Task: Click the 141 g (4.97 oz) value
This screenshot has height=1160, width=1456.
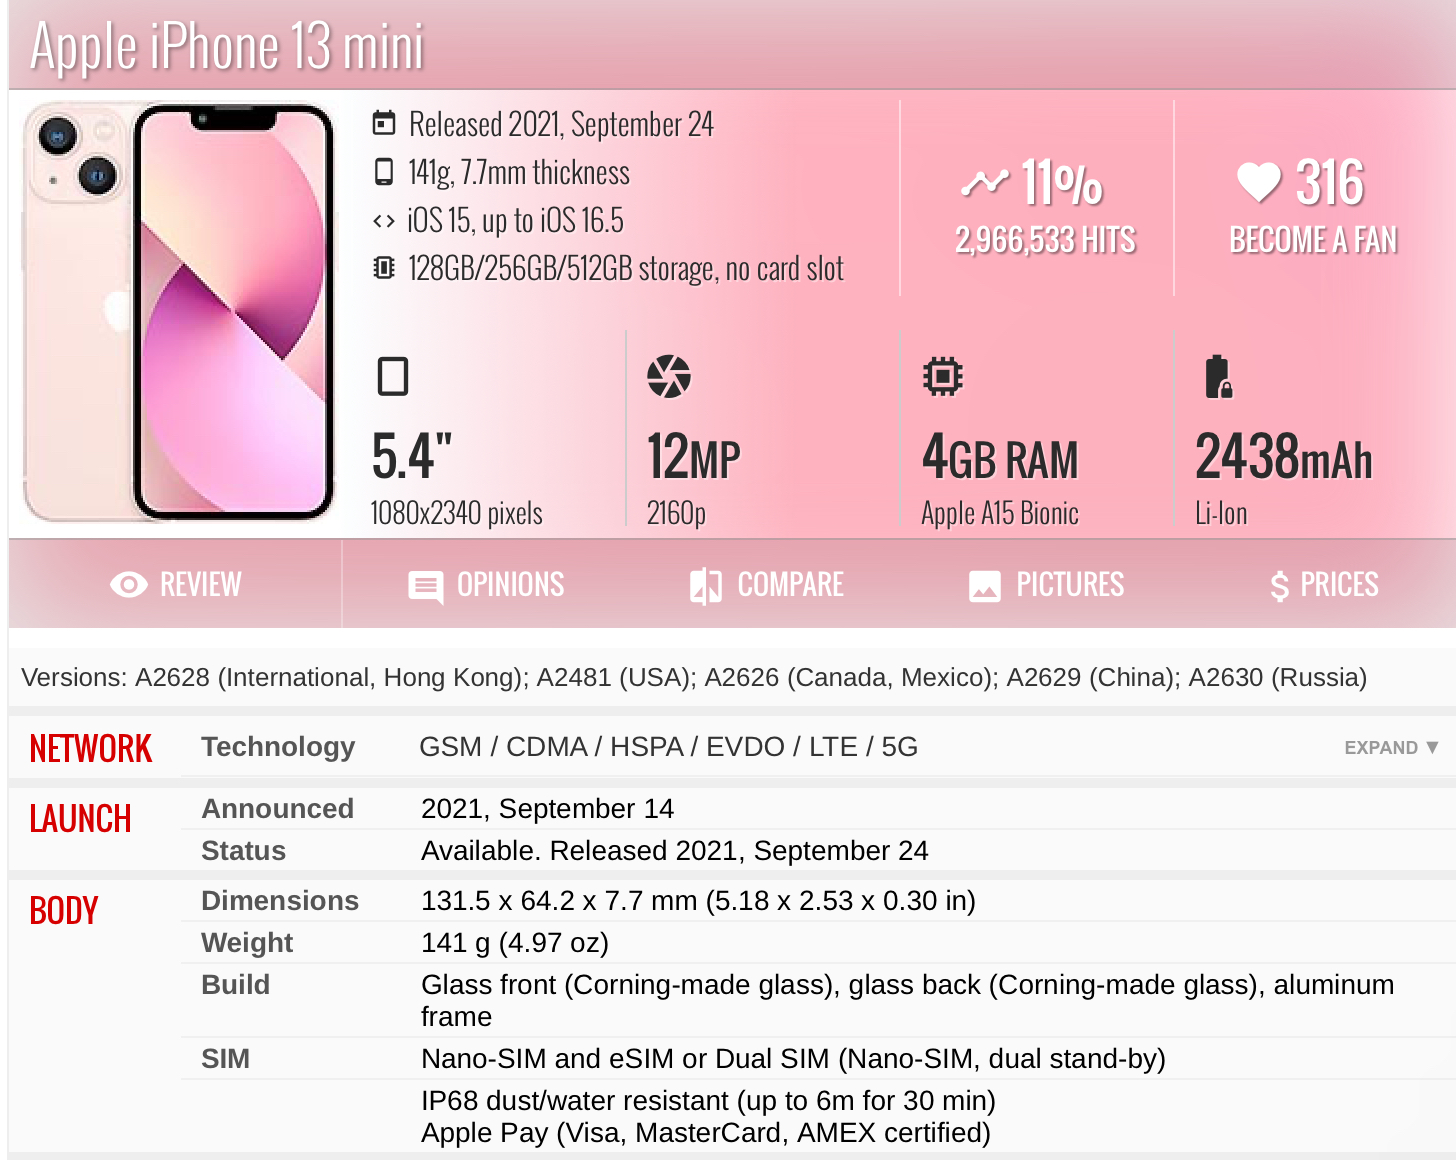Action: pos(515,942)
